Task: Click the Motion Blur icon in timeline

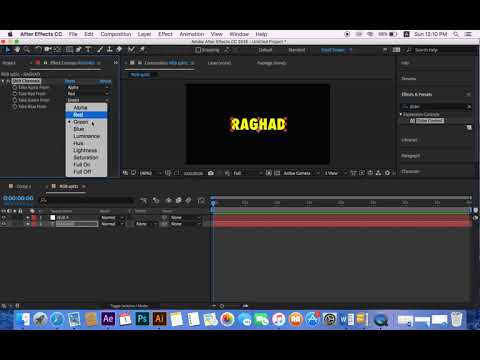Action: (188, 200)
